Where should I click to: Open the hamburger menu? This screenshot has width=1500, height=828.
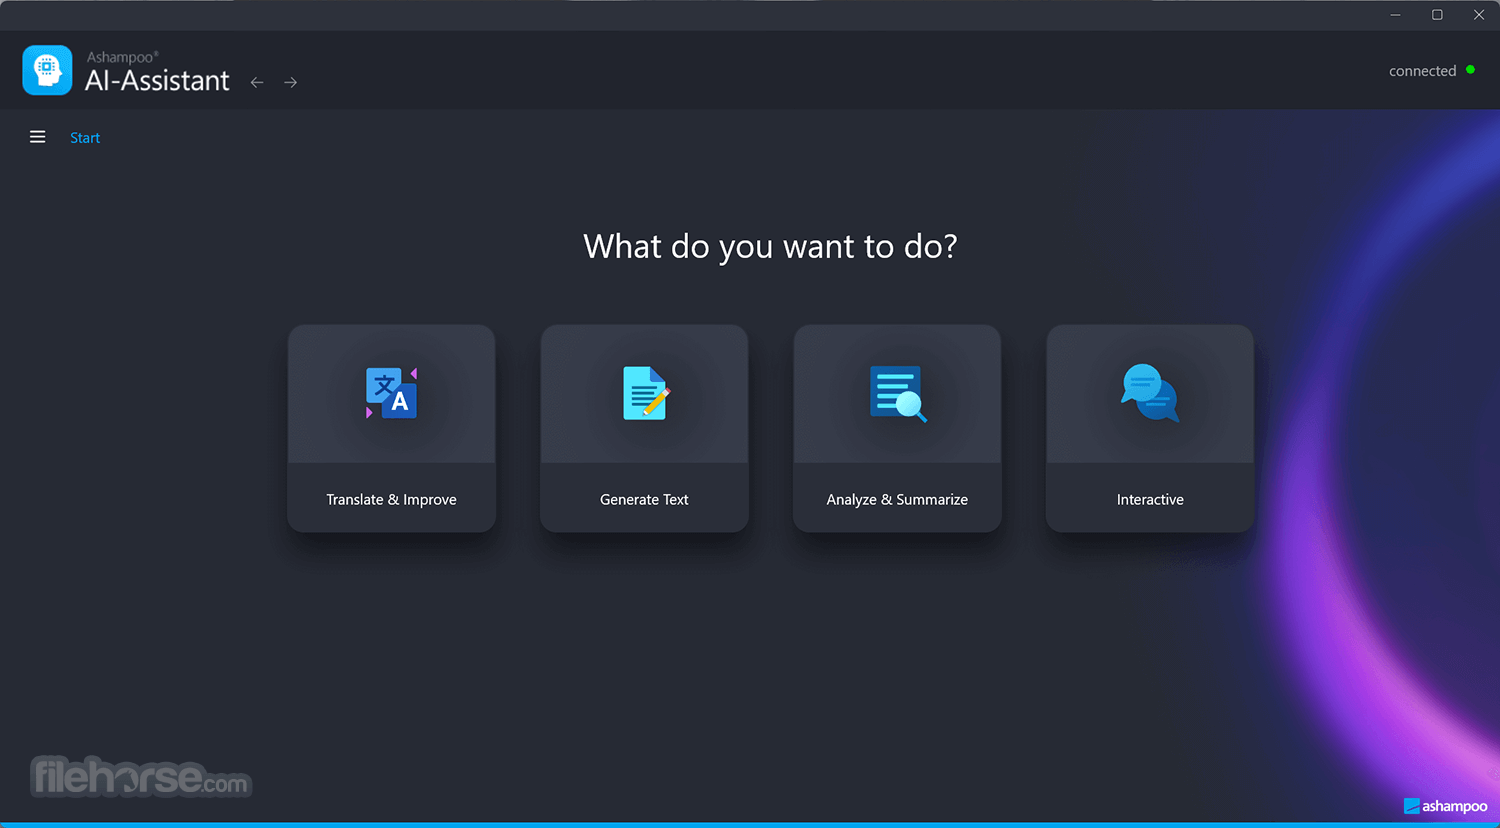click(37, 137)
